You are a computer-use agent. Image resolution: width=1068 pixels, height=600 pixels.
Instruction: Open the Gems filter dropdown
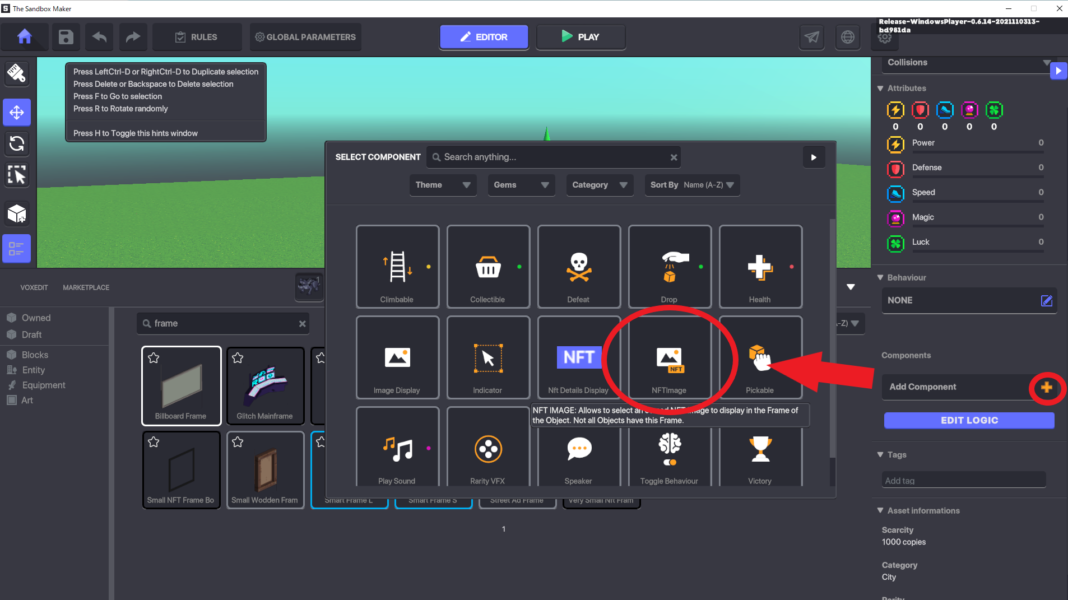[x=521, y=185]
